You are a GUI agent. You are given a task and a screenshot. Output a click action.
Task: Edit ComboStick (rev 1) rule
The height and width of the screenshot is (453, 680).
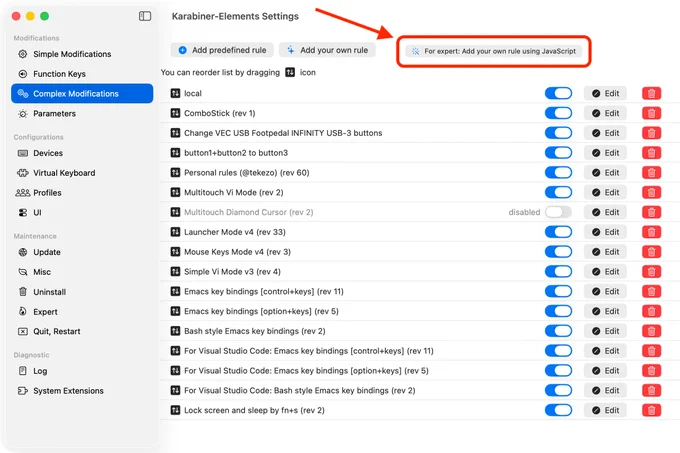(605, 113)
